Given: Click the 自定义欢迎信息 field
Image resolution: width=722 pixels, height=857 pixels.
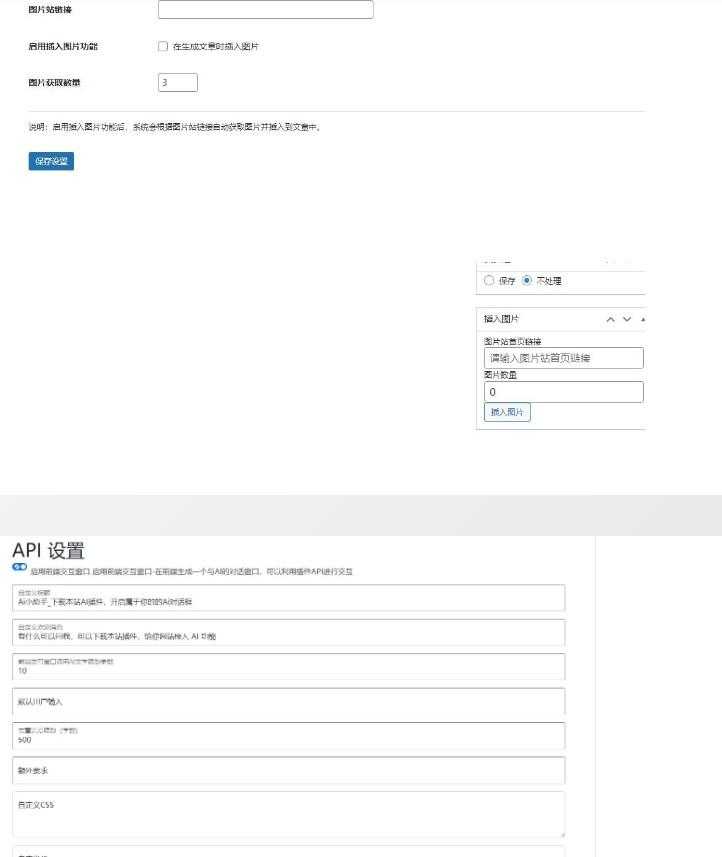Looking at the screenshot, I should [288, 632].
